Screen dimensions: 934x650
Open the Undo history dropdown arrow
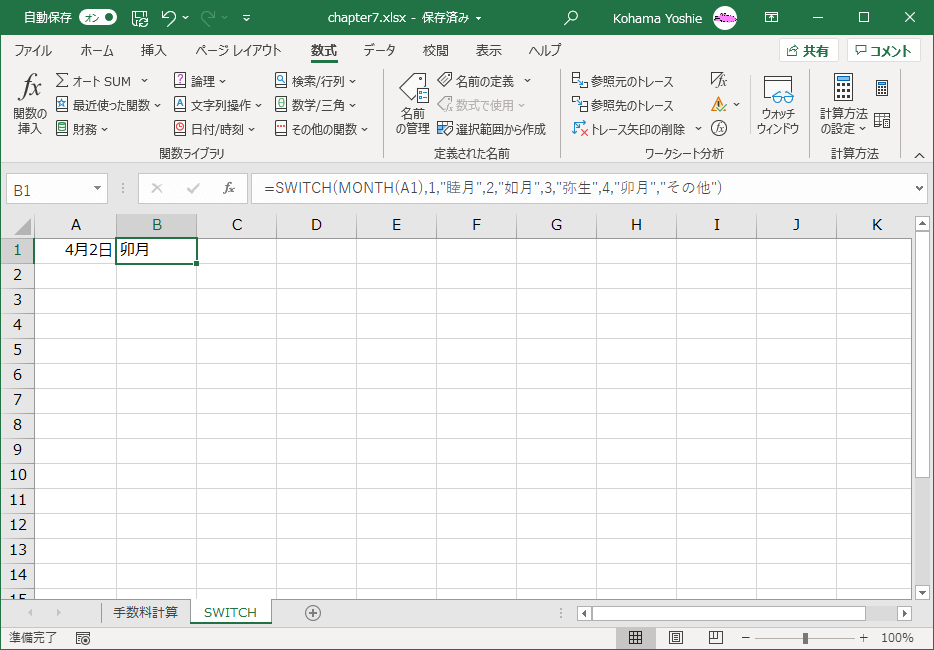tap(185, 18)
